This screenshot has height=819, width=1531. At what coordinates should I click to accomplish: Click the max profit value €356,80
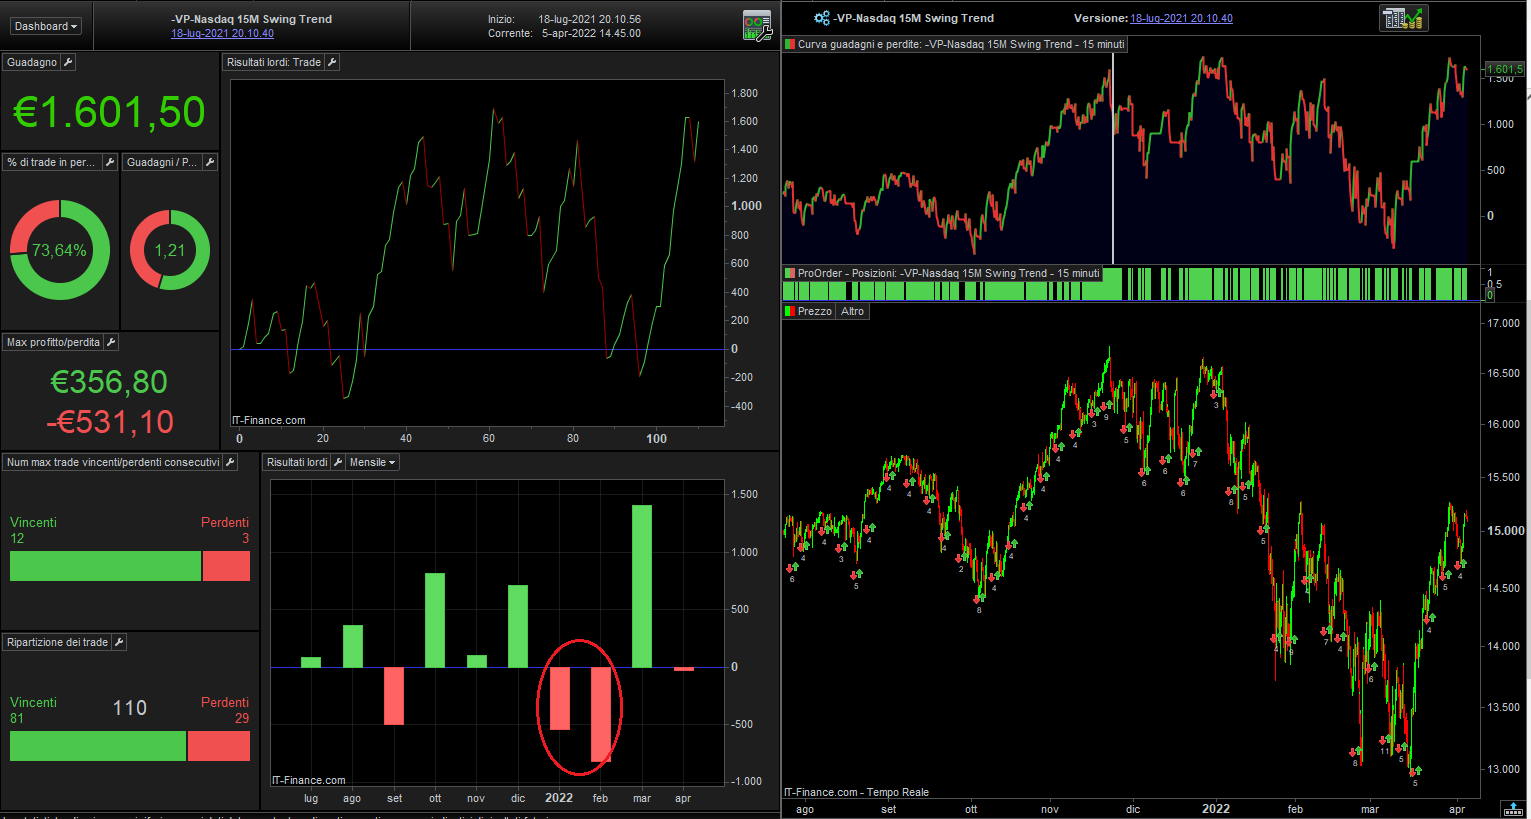pyautogui.click(x=109, y=382)
